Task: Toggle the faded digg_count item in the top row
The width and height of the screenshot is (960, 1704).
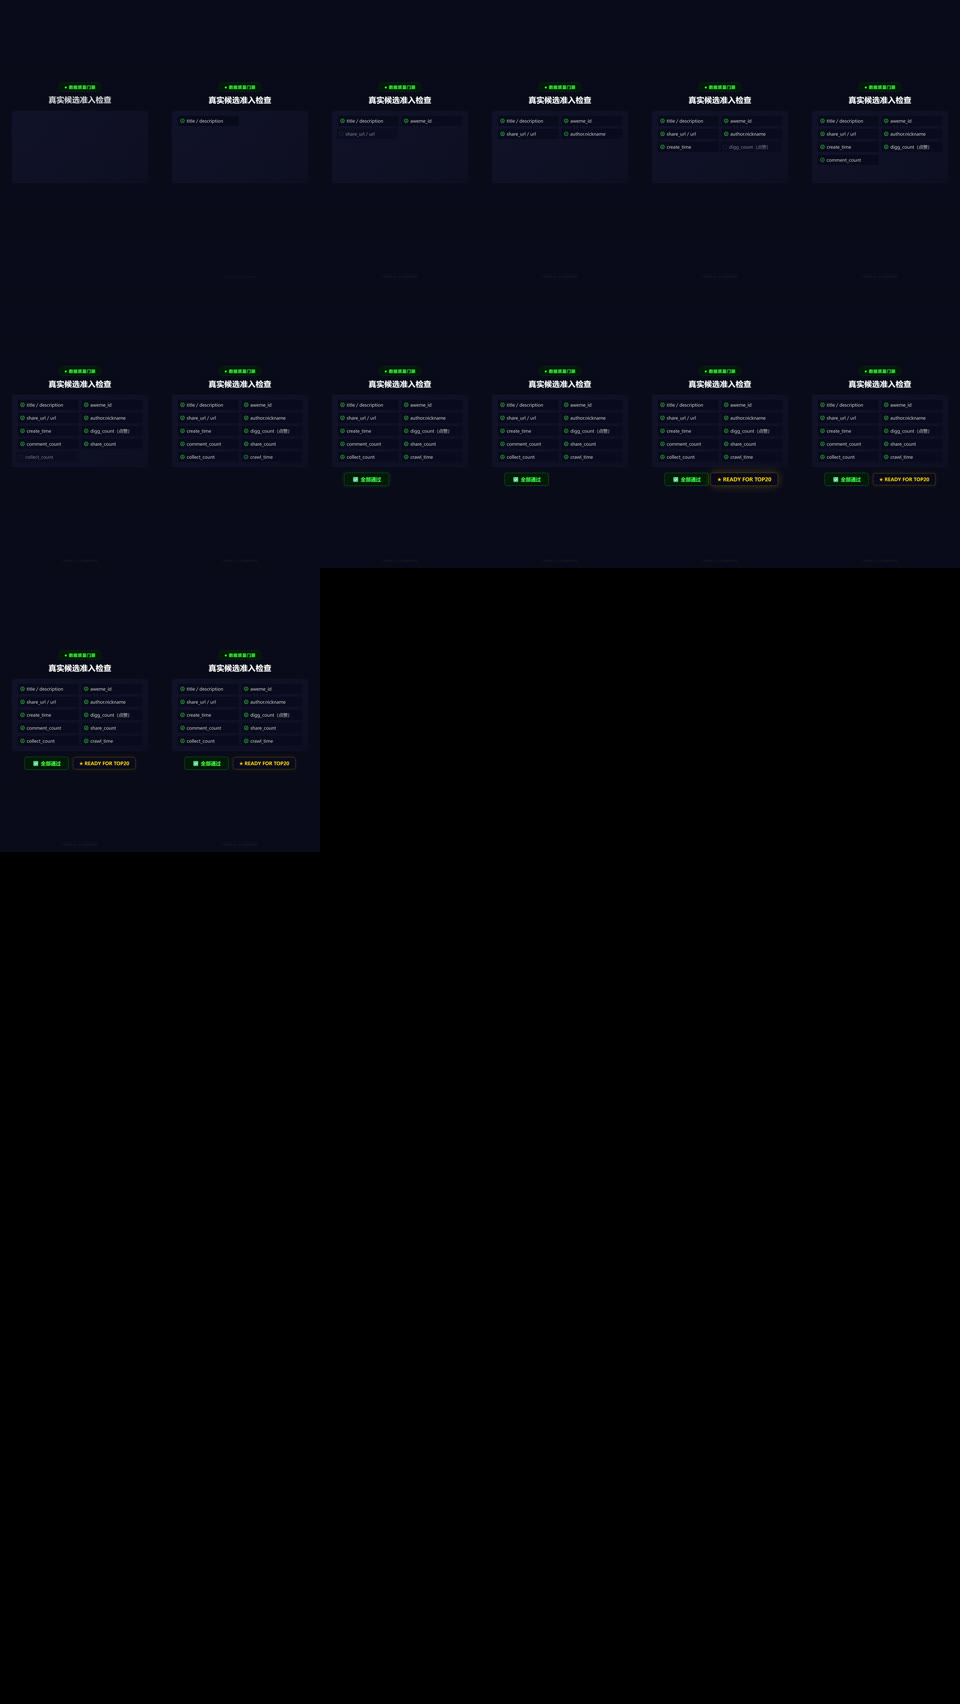Action: tap(752, 147)
